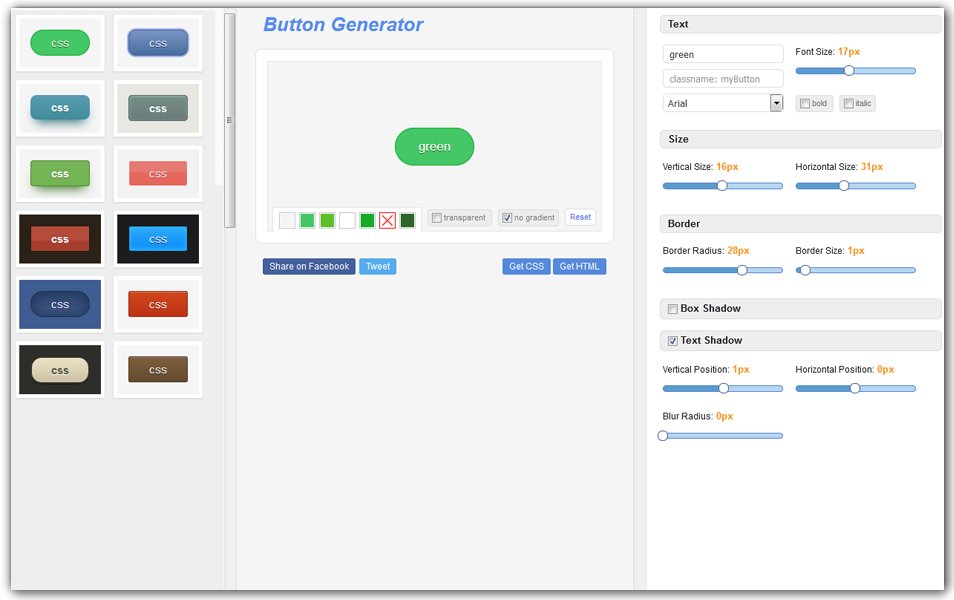Click the Tweet button
This screenshot has width=954, height=600.
[377, 266]
